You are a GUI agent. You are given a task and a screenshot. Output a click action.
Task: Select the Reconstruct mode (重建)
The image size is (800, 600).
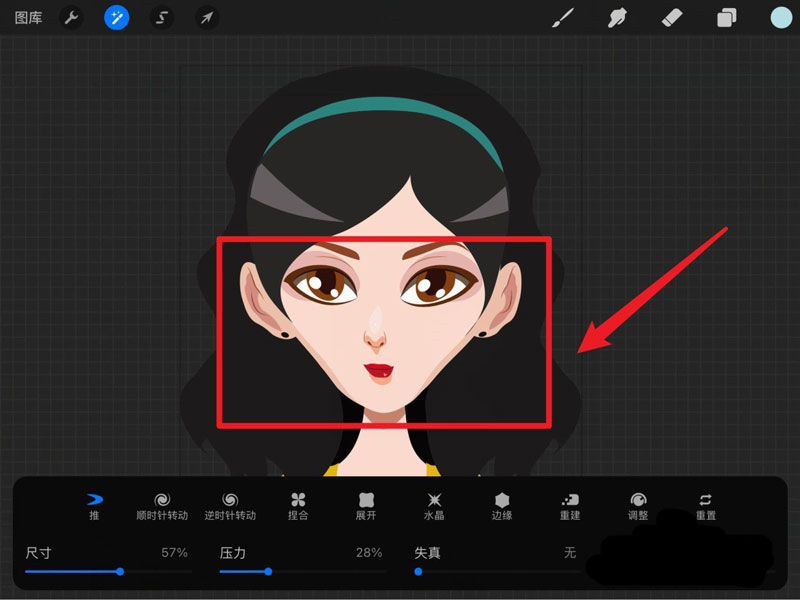point(571,505)
